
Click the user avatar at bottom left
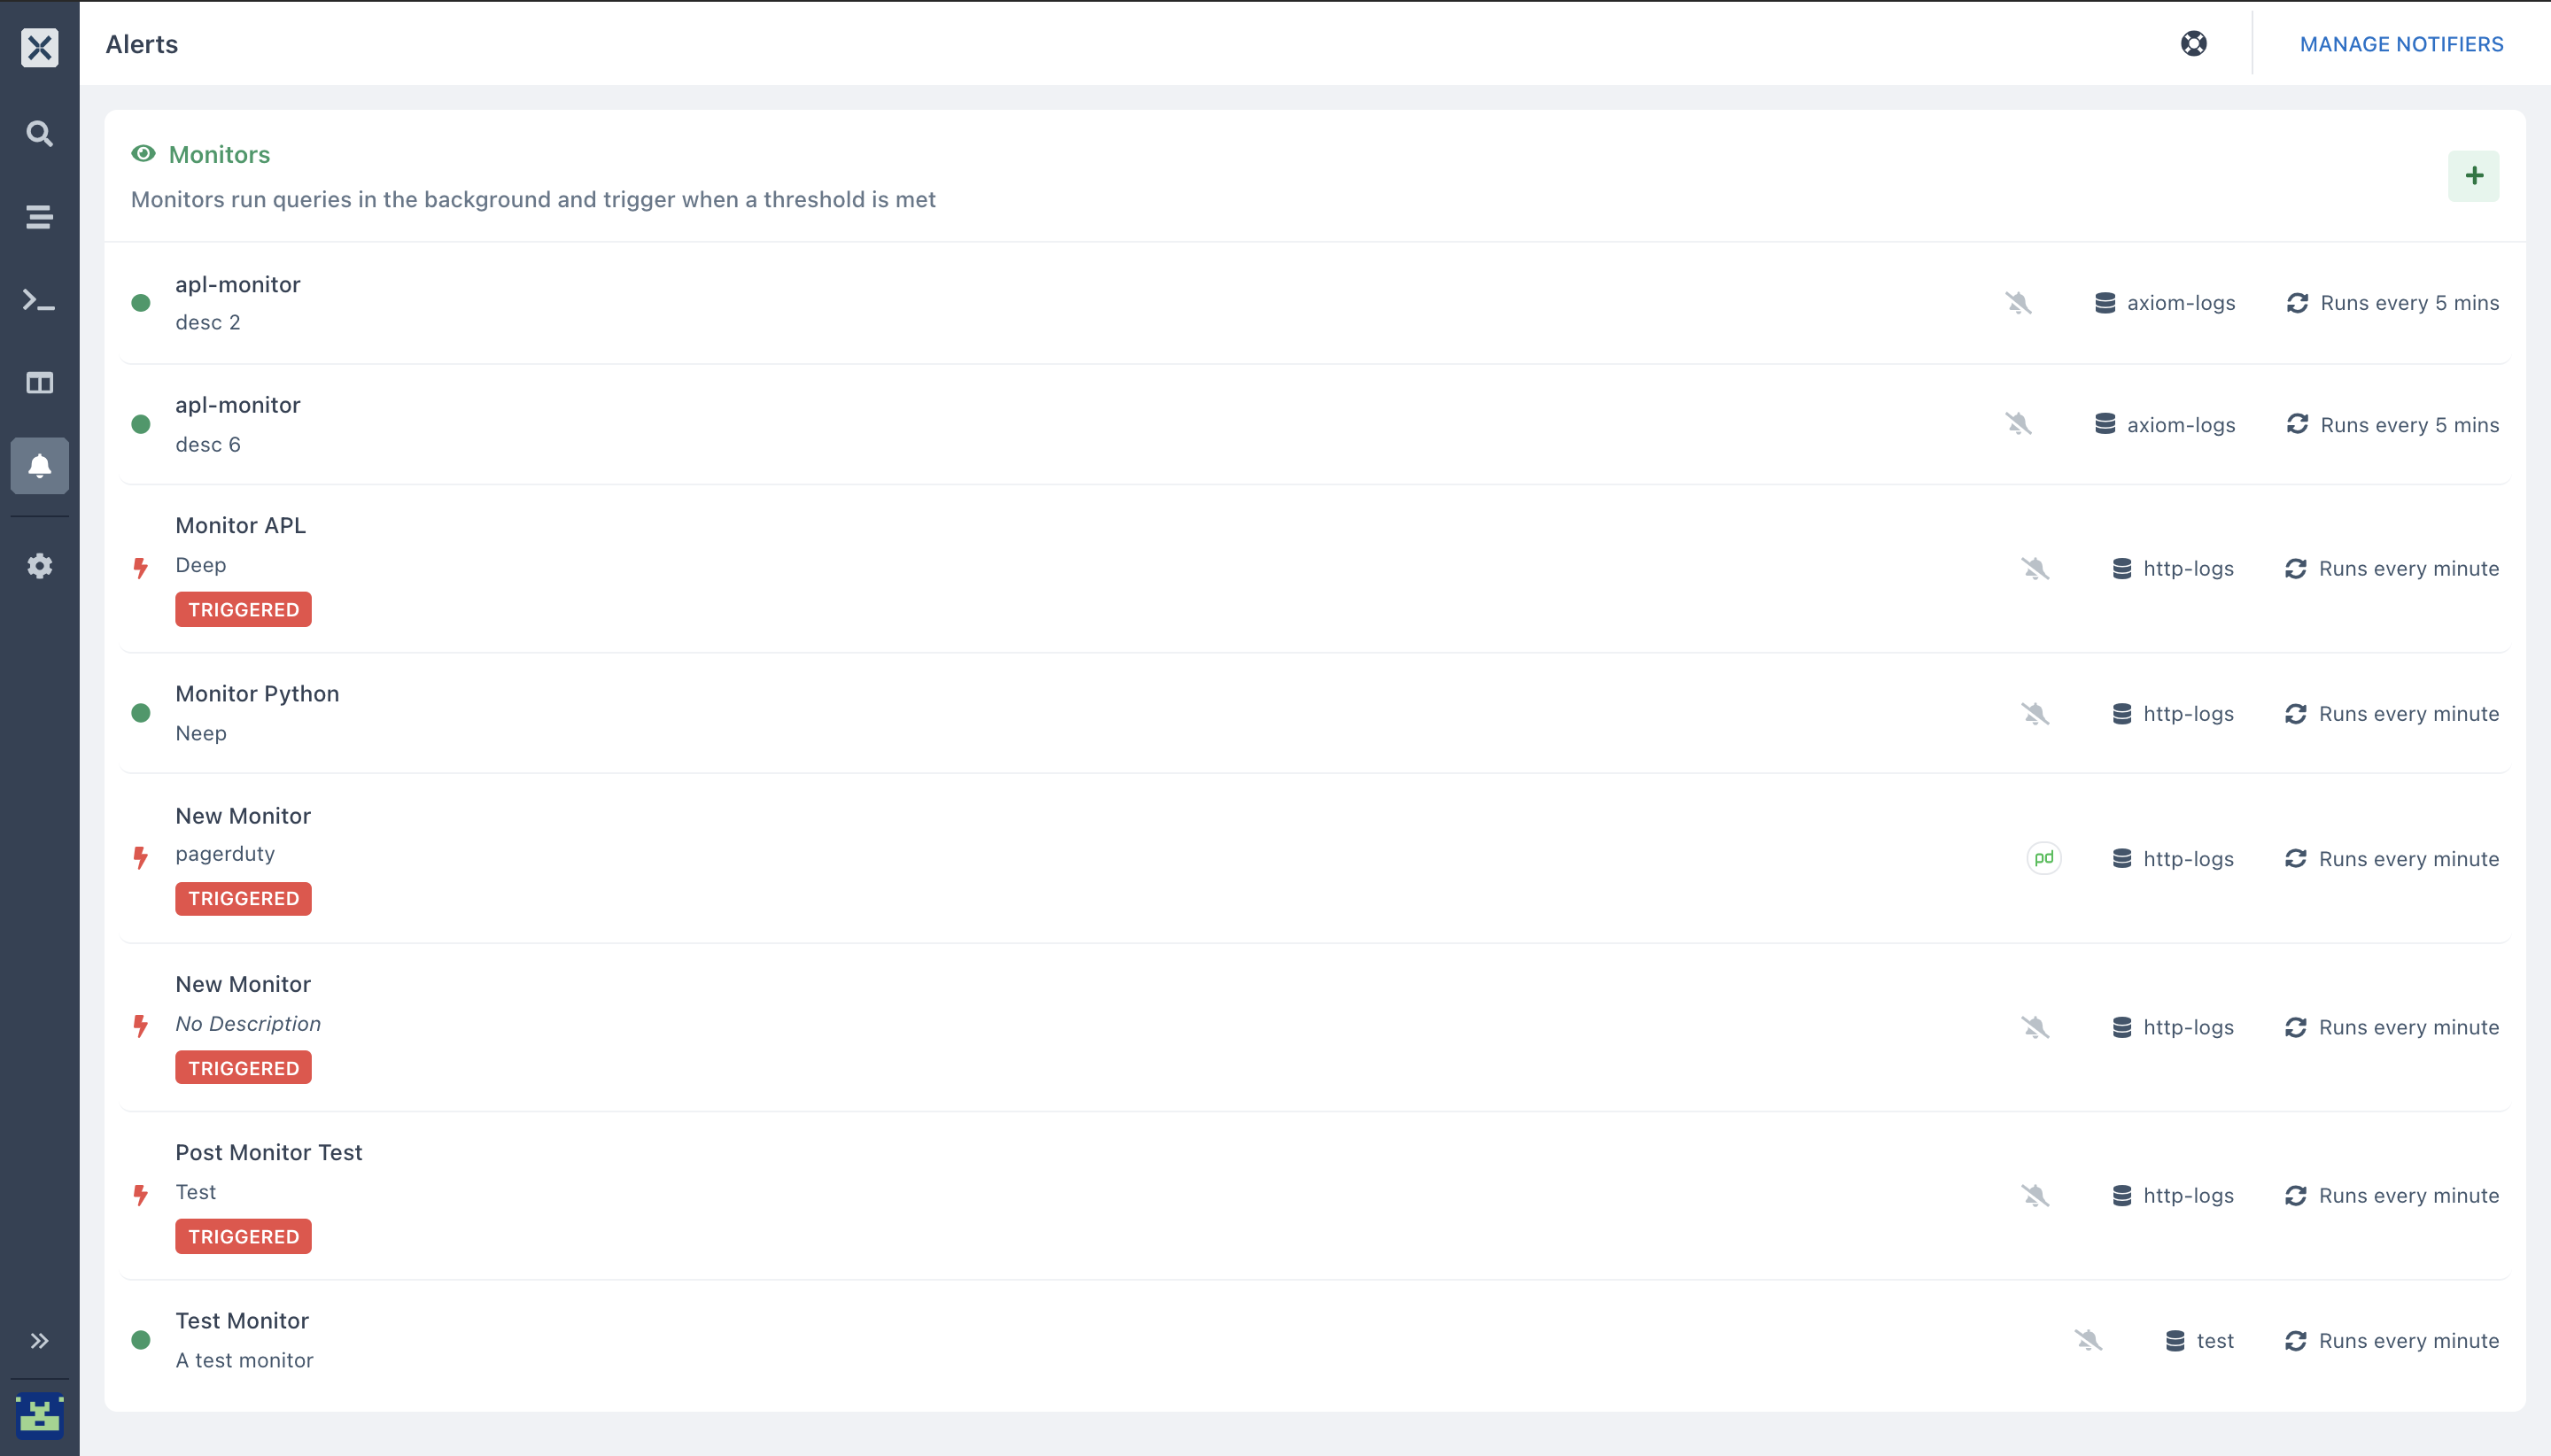pos(39,1416)
